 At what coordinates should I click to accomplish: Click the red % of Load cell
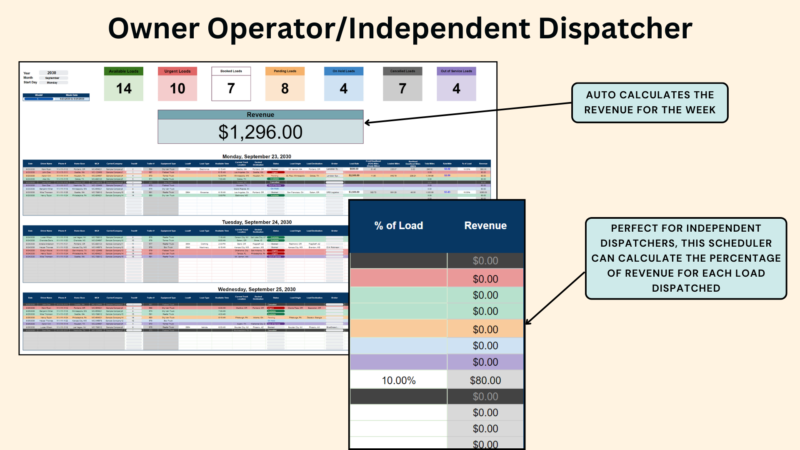click(398, 279)
